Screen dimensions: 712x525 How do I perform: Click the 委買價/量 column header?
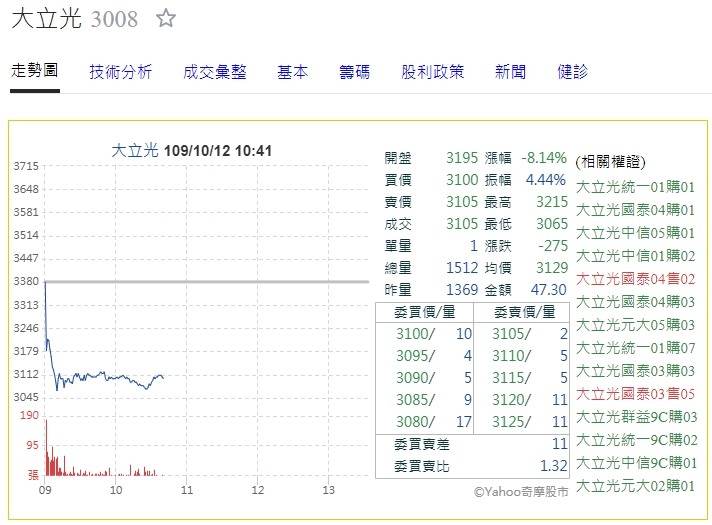coord(425,312)
